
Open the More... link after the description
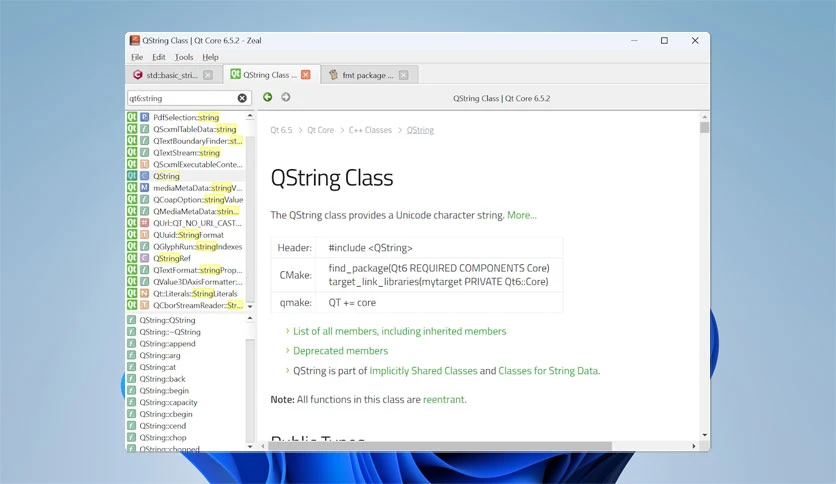[x=521, y=215]
